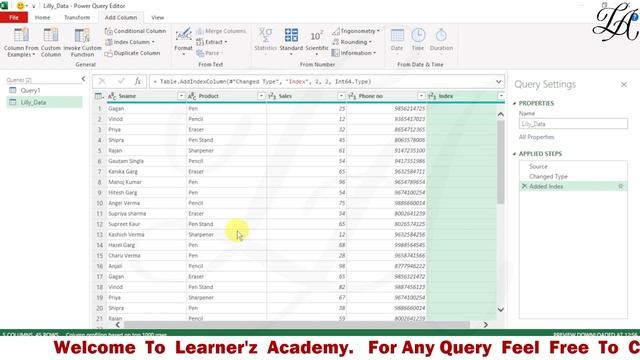Screen dimensions: 640x360
Task: Cancel formula edit with X icon
Action: [102, 81]
